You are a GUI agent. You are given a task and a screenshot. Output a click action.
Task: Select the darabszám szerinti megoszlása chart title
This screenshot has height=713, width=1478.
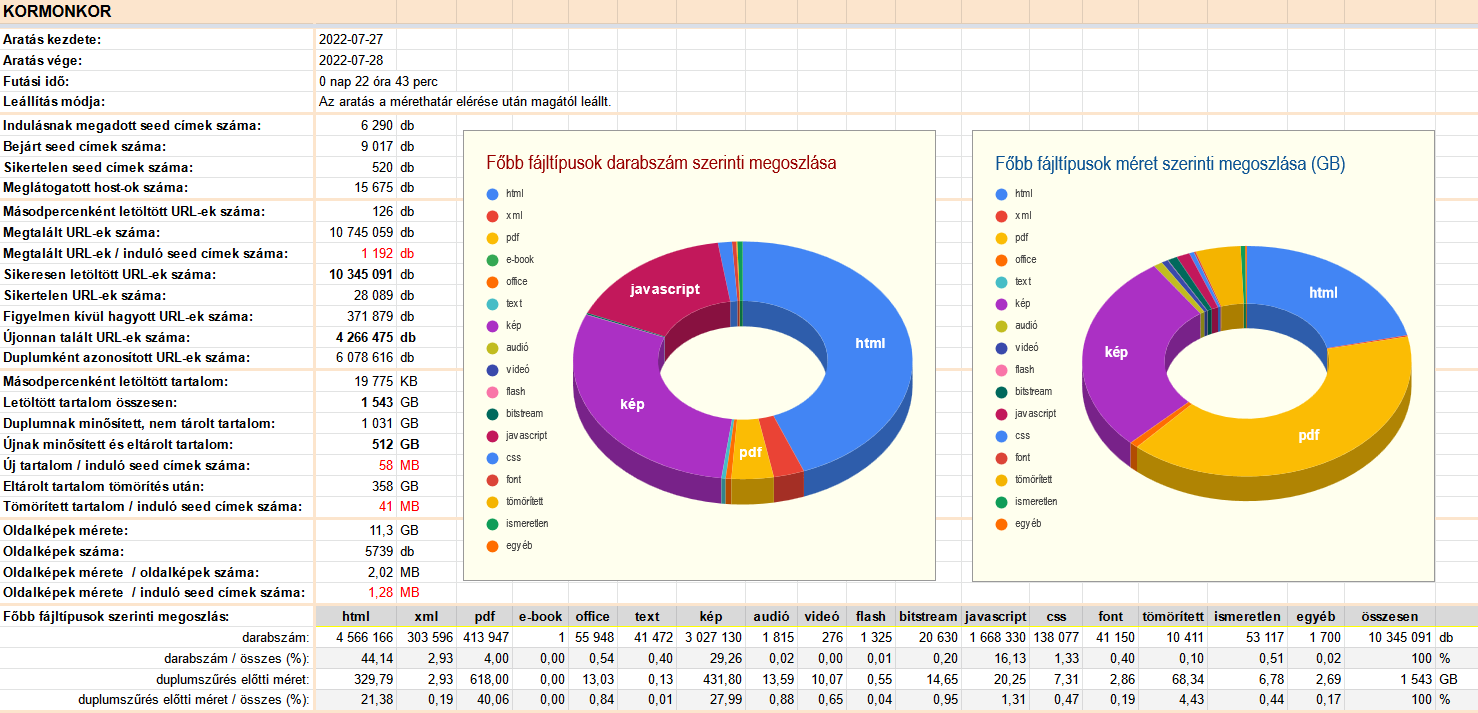point(661,163)
